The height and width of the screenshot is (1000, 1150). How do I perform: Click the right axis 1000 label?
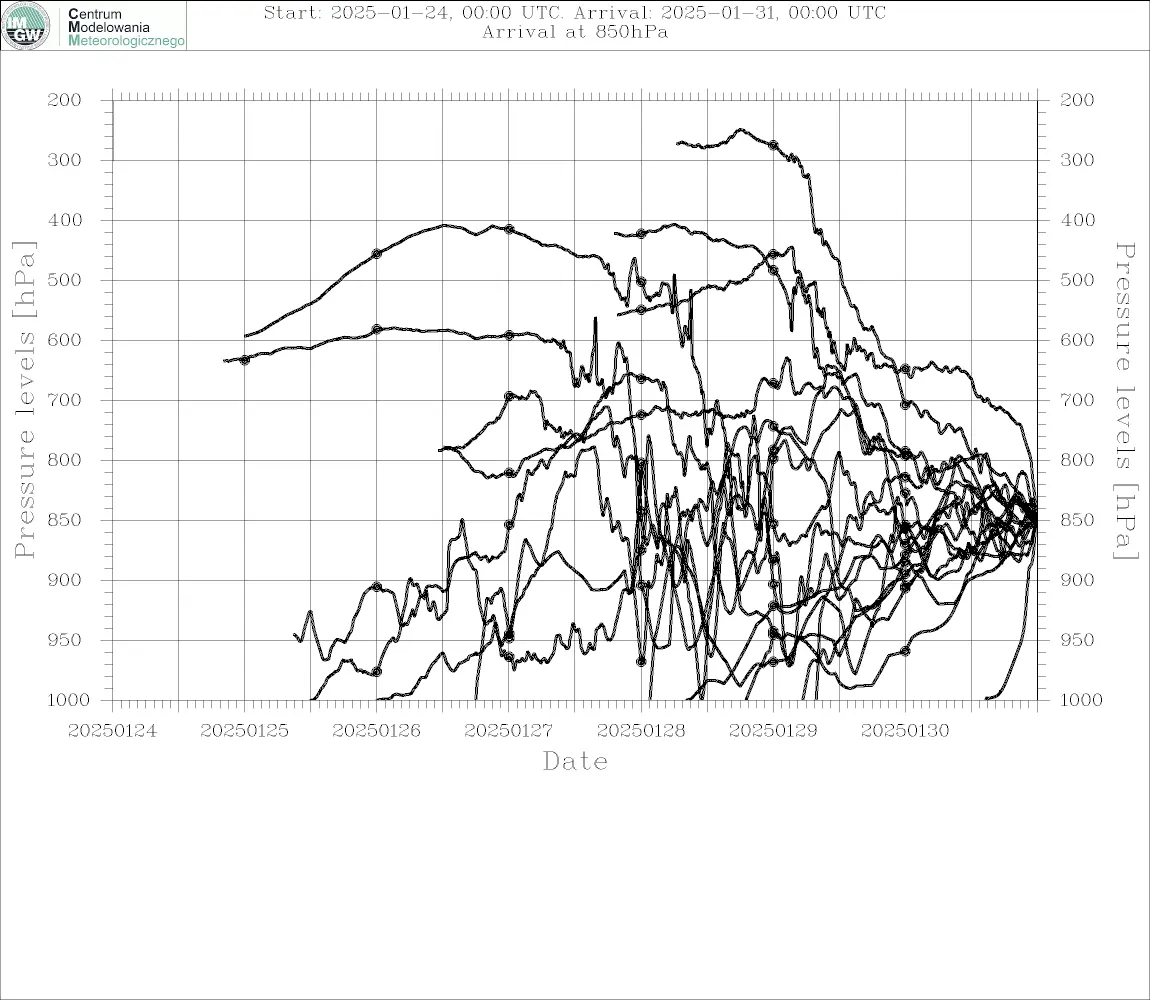coord(1082,700)
